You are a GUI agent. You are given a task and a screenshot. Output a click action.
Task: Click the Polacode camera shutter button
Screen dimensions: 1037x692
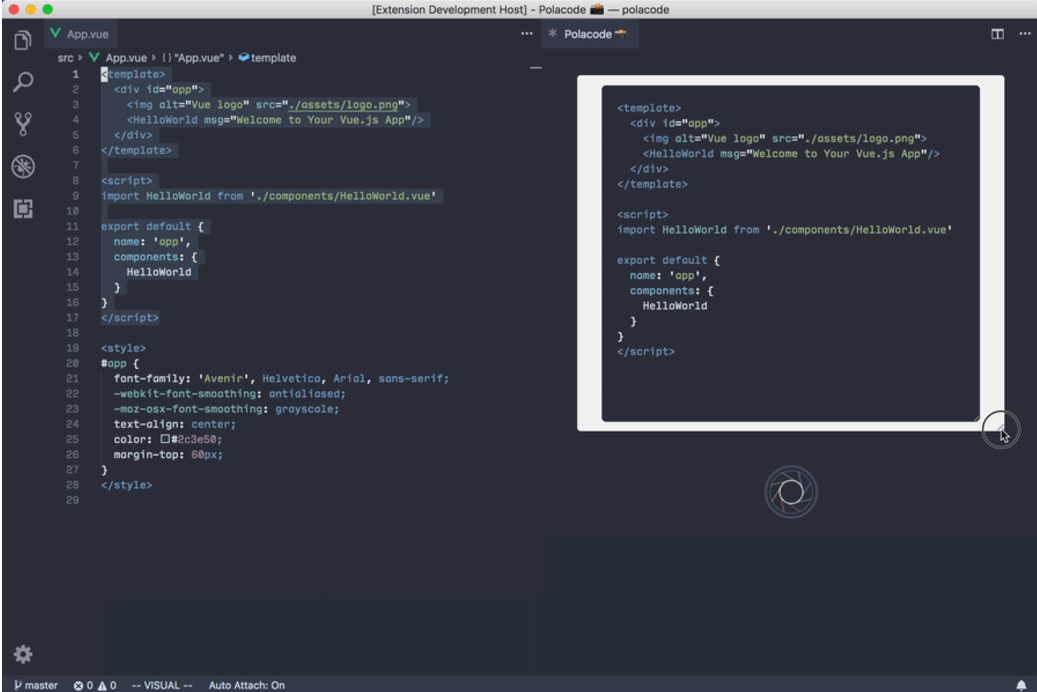[791, 491]
